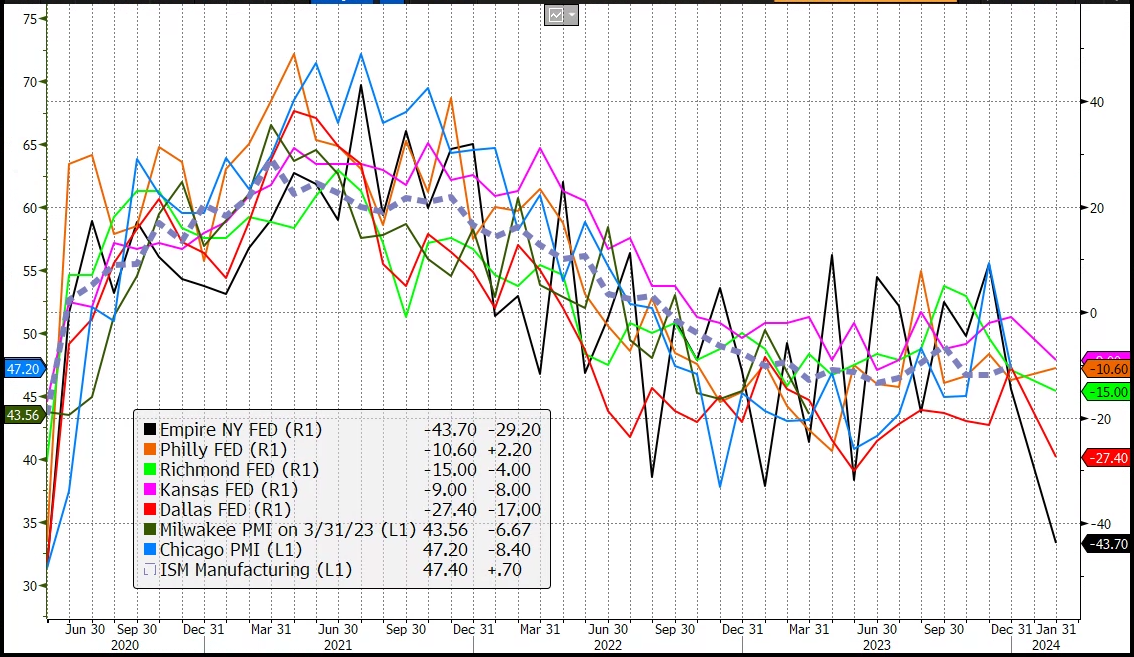Click the blue 47.20 tag on left axis
1134x657 pixels.
pyautogui.click(x=24, y=369)
